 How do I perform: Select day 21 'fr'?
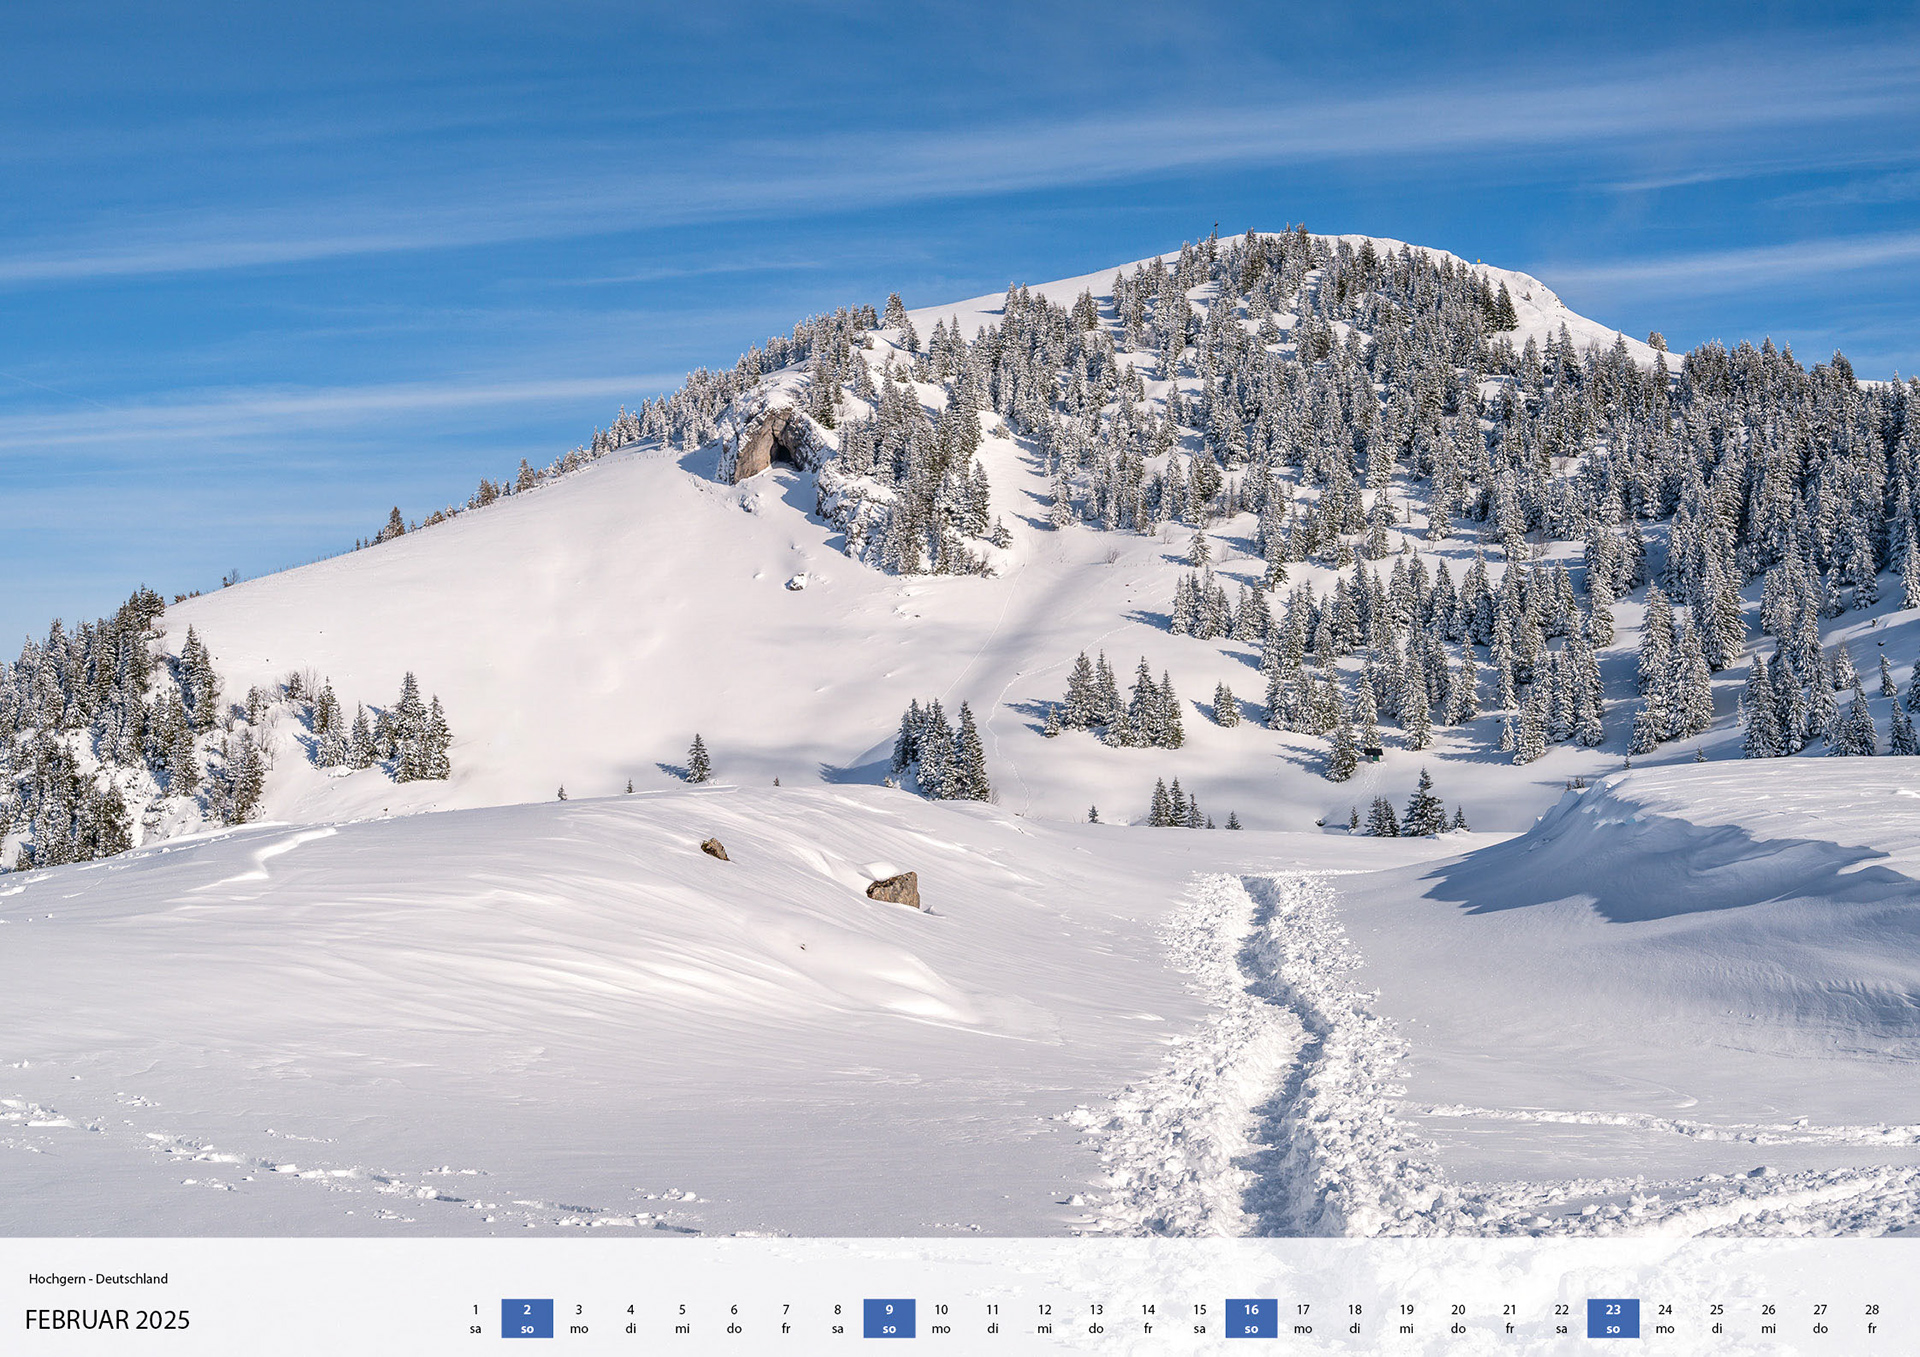point(1510,1319)
